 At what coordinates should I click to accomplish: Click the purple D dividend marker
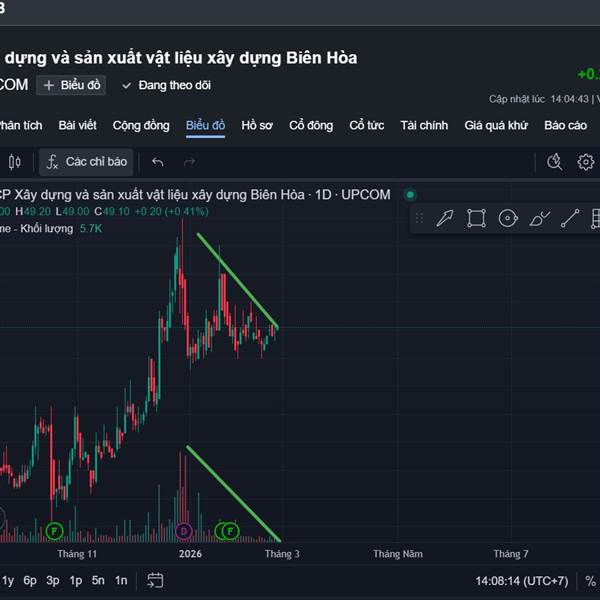point(184,531)
